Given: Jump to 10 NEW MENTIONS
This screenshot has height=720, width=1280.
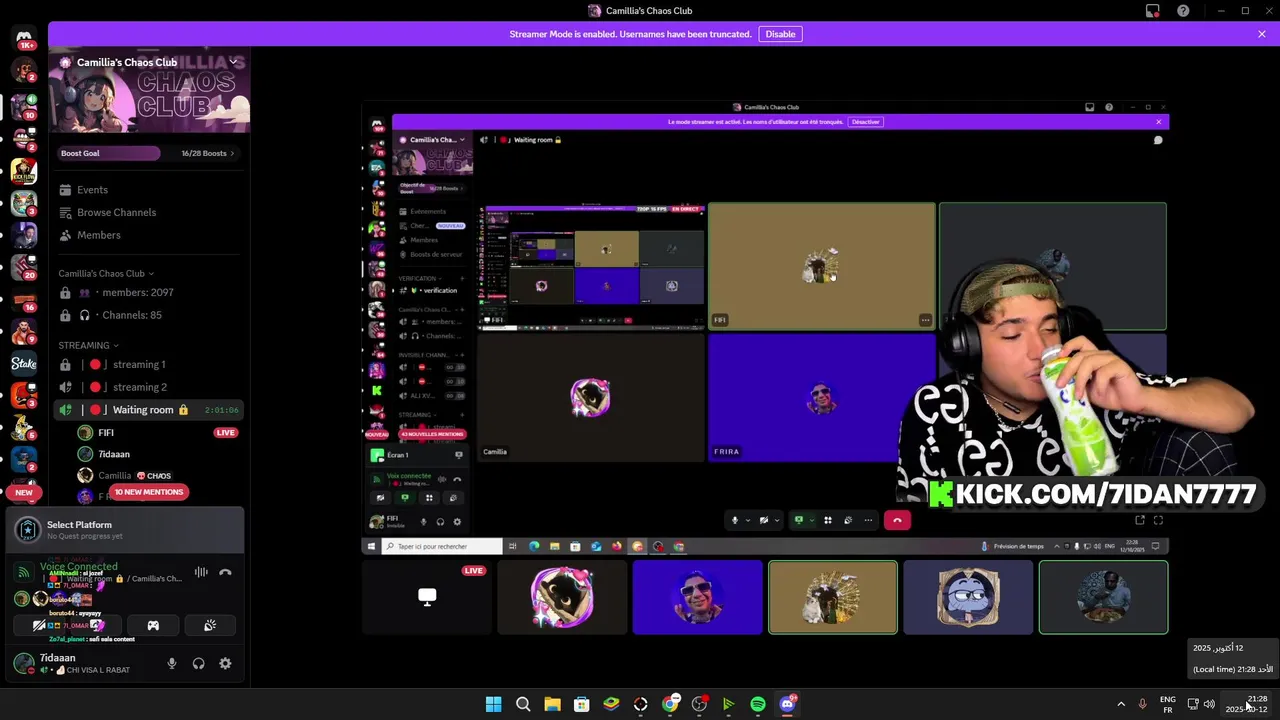Looking at the screenshot, I should point(149,492).
